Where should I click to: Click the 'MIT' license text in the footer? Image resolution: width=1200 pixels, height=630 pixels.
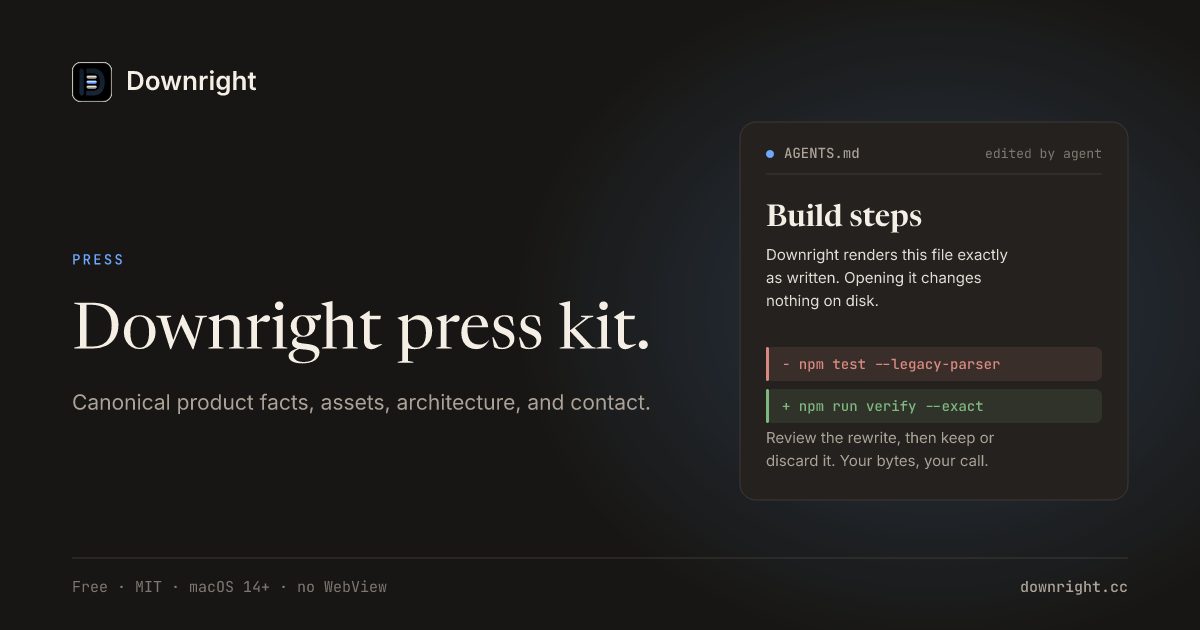point(148,587)
